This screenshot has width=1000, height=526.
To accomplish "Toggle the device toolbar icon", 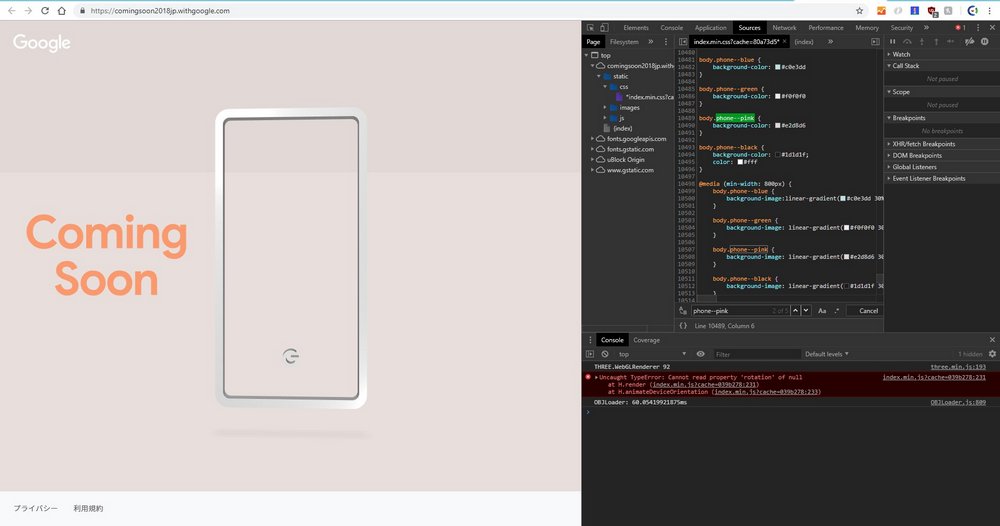I will 604,27.
